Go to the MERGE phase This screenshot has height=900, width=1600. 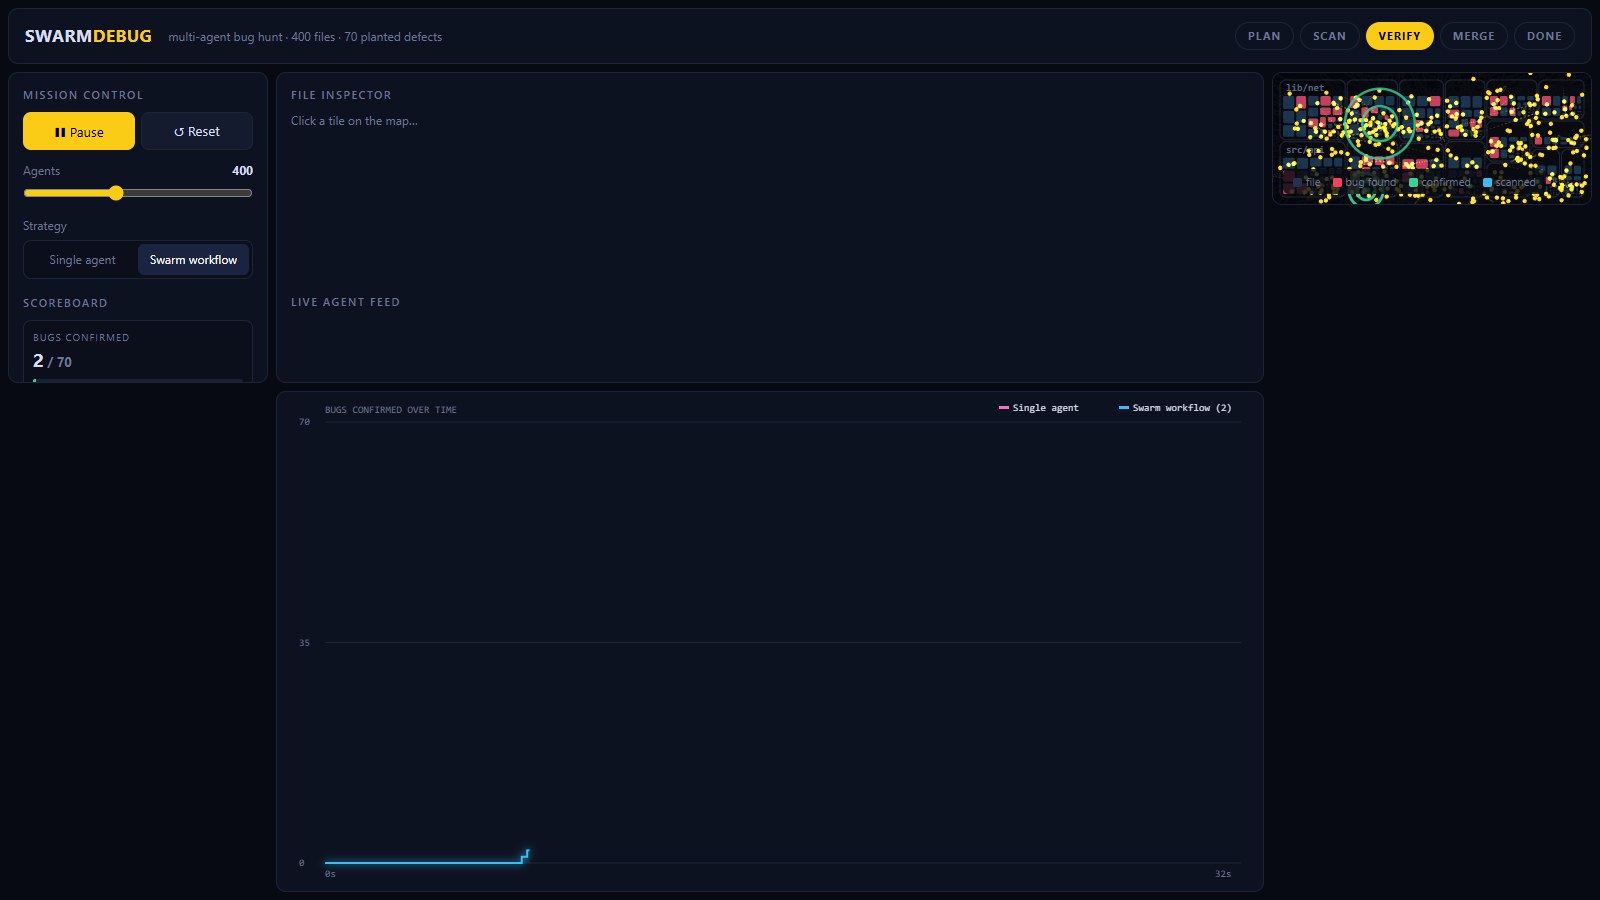pyautogui.click(x=1473, y=36)
